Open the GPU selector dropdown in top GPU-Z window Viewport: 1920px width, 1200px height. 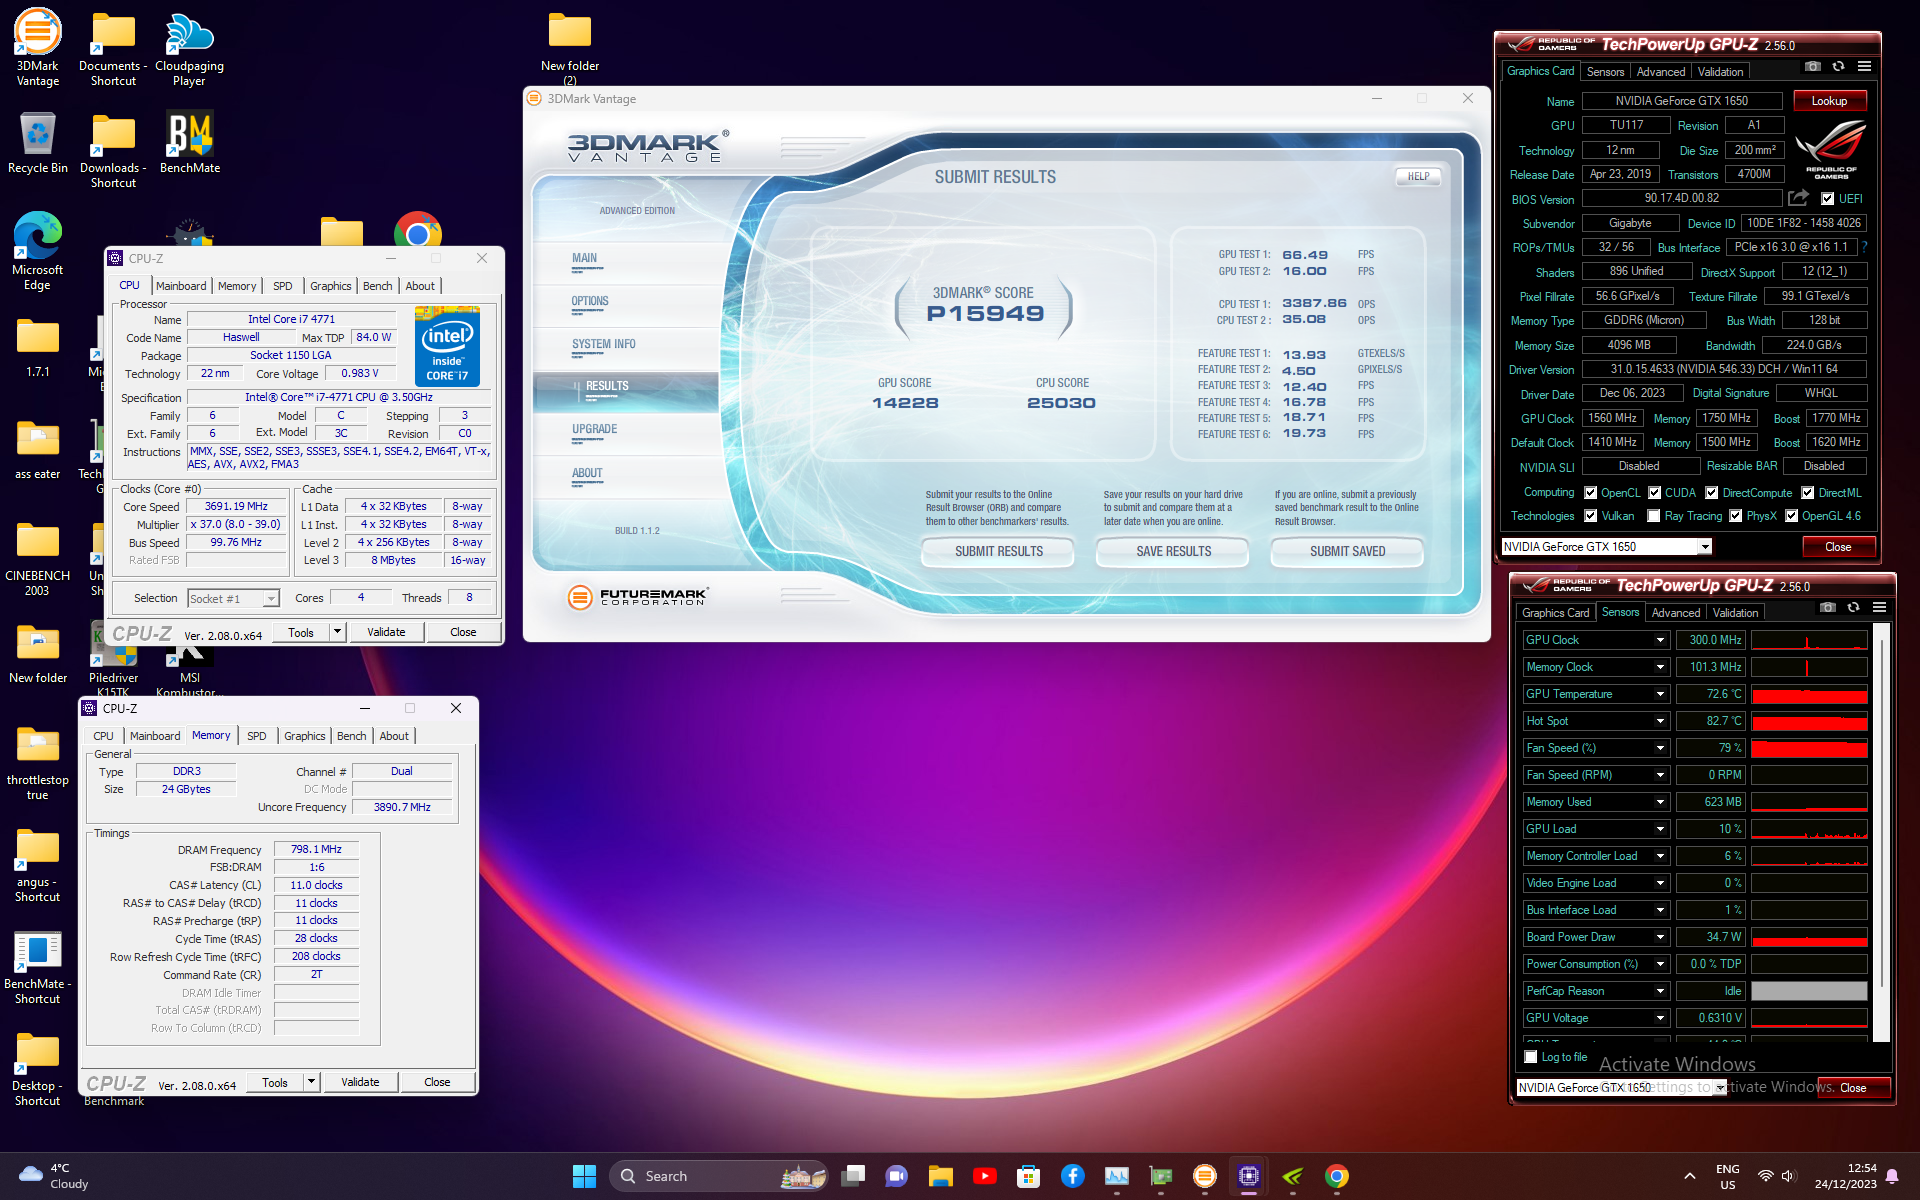click(x=1705, y=547)
